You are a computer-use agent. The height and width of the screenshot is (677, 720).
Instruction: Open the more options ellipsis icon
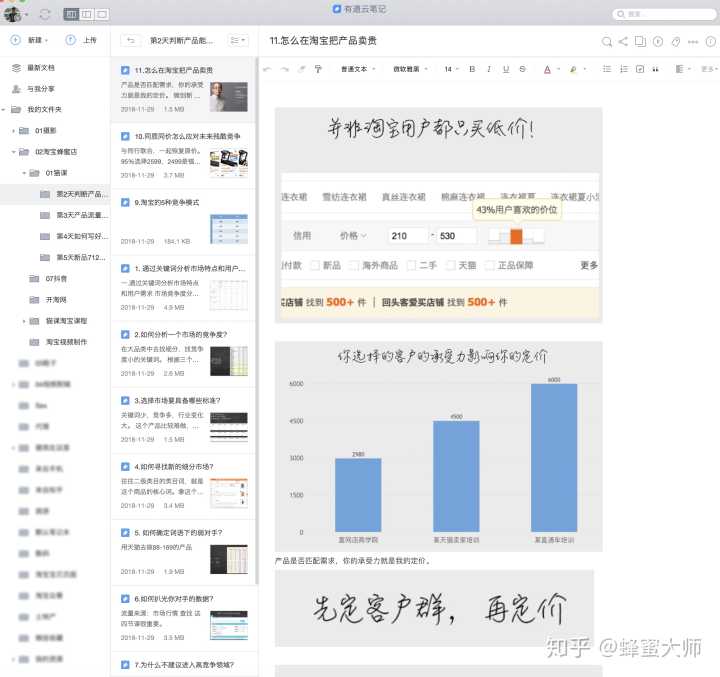click(694, 41)
